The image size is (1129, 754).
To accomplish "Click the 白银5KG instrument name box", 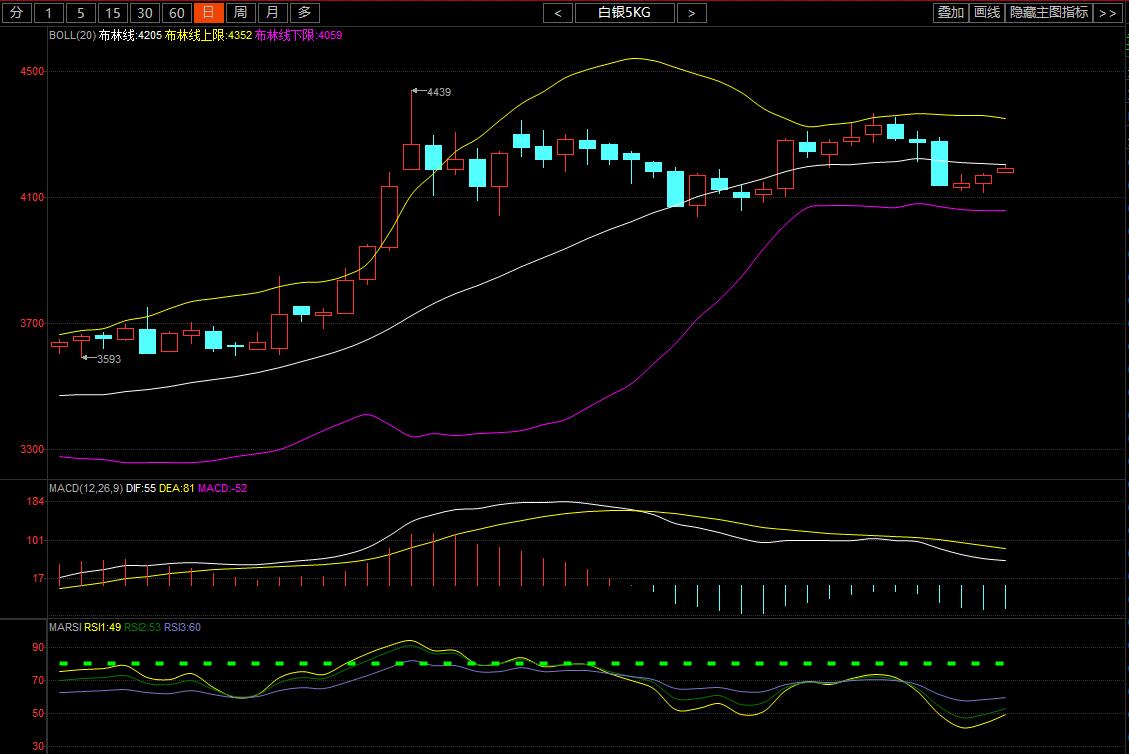I will click(624, 13).
